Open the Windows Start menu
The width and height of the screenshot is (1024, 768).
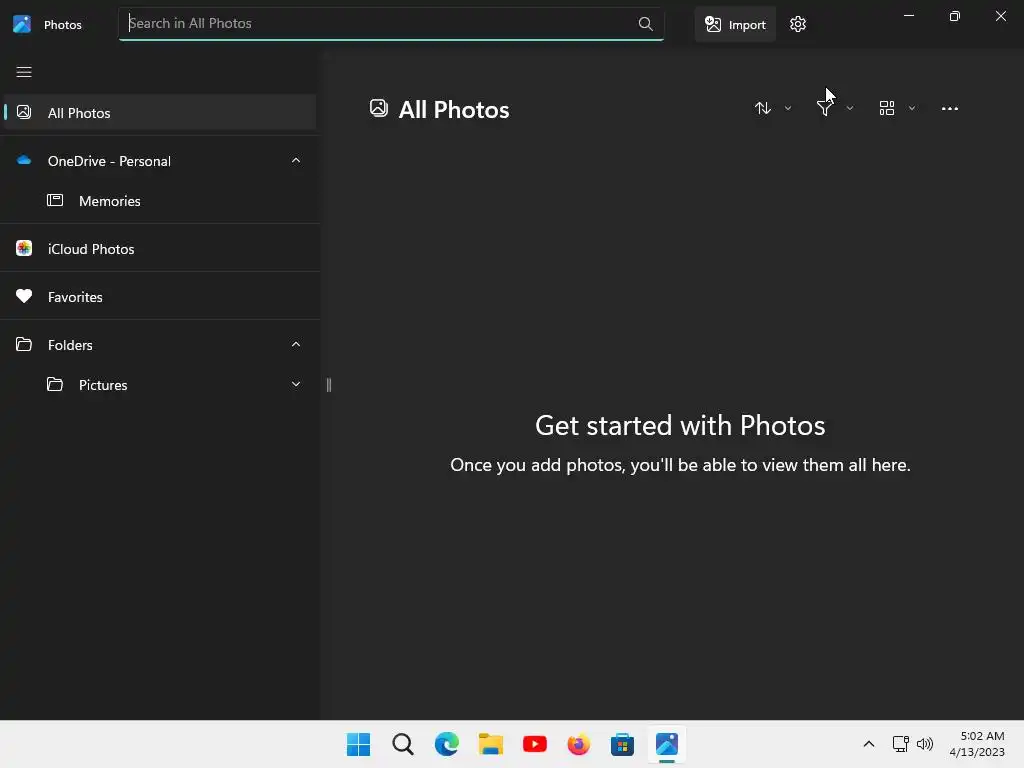pyautogui.click(x=358, y=744)
